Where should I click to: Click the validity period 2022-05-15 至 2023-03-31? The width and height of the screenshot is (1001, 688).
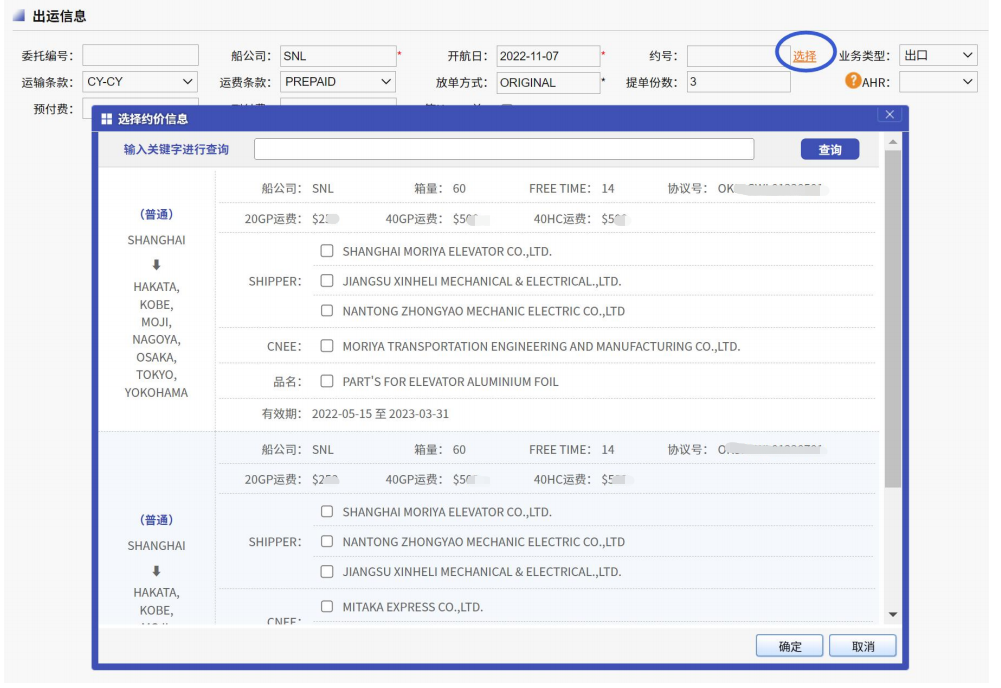(x=380, y=414)
